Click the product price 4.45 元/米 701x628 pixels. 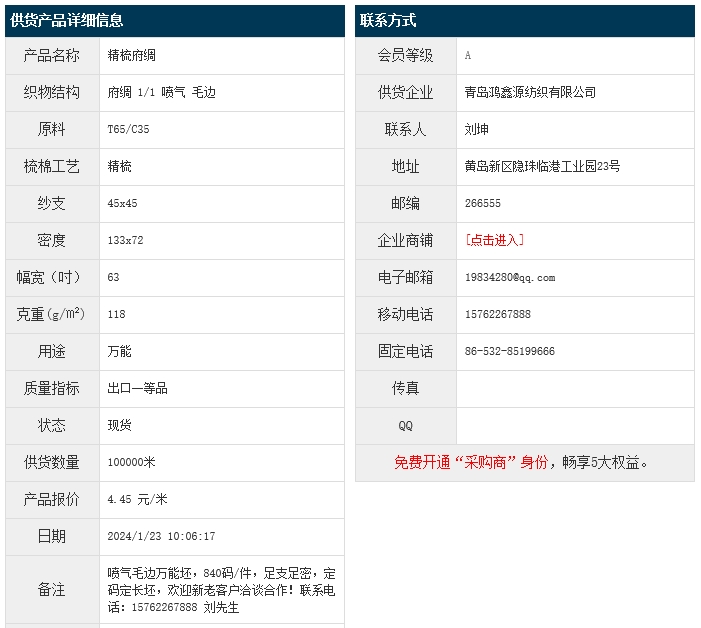pos(137,499)
